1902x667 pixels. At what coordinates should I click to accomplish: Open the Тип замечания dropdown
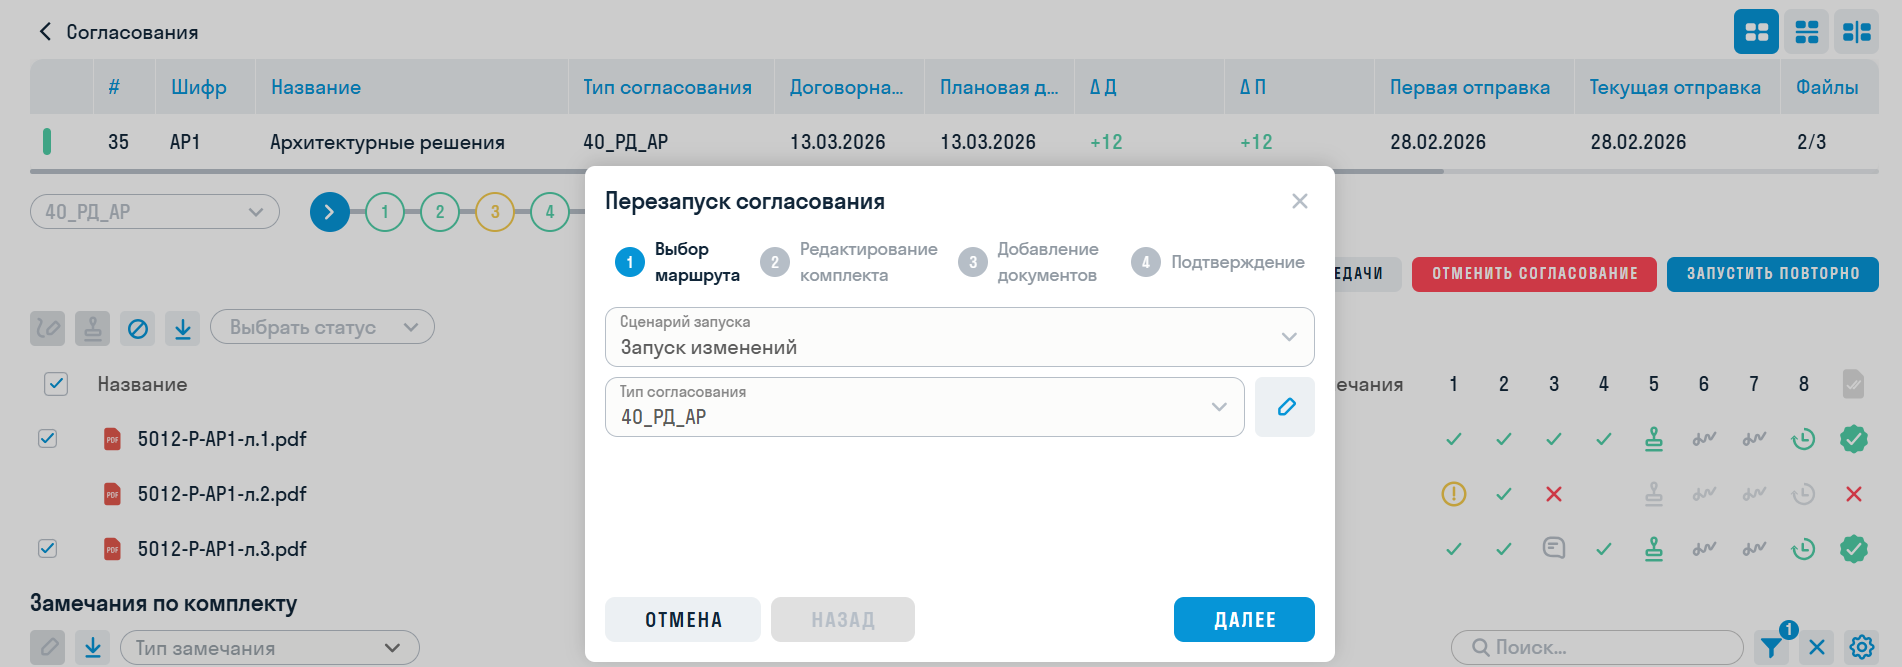tap(270, 648)
